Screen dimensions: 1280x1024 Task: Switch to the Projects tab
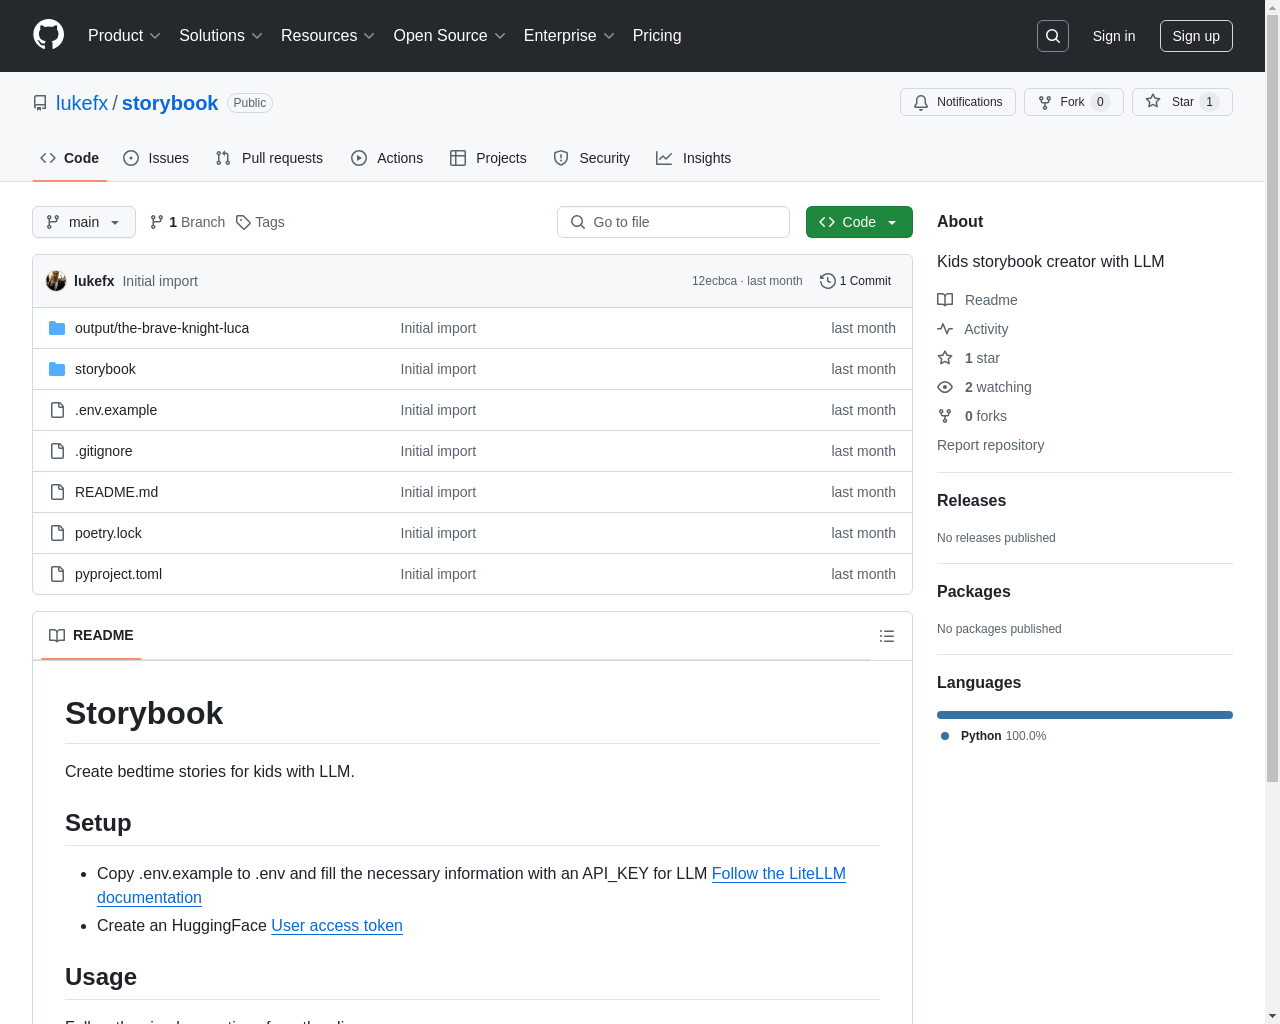[x=488, y=158]
